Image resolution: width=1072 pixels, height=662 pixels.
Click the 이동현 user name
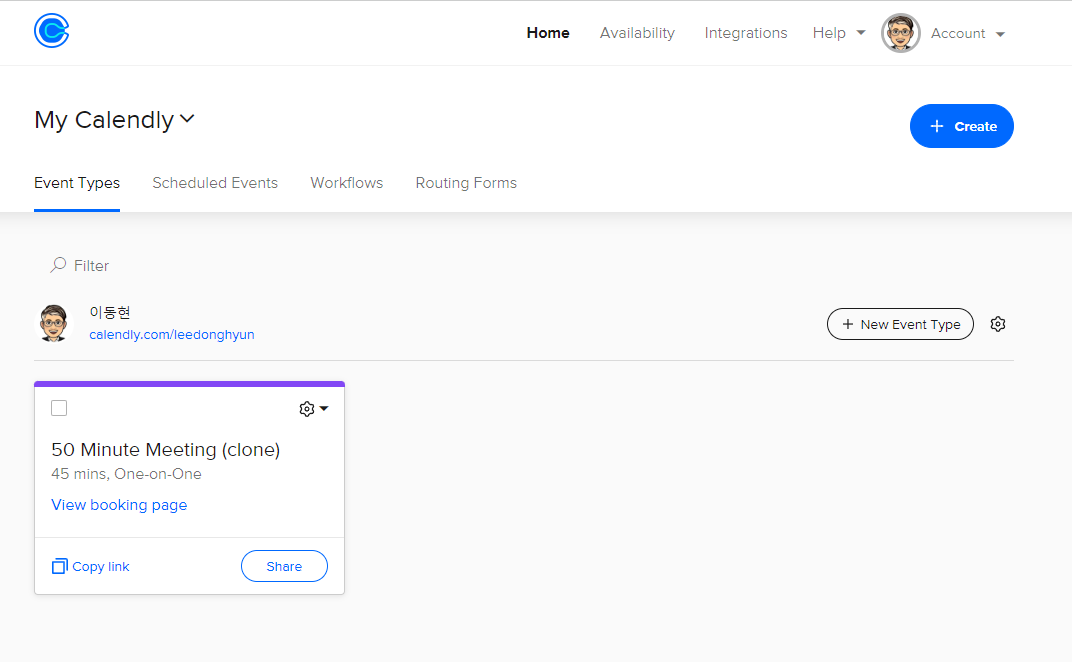(109, 313)
